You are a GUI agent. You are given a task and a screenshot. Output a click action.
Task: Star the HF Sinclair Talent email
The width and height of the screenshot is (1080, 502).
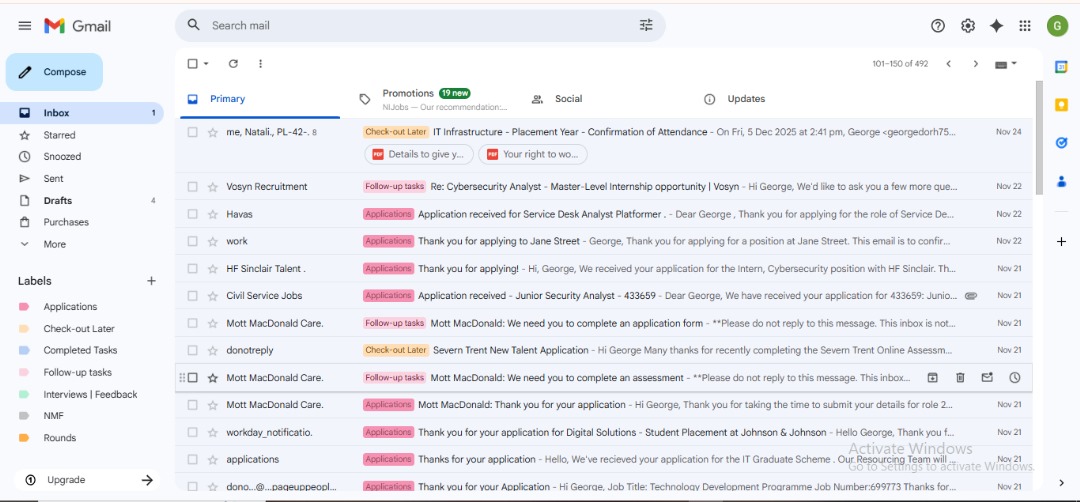[213, 269]
